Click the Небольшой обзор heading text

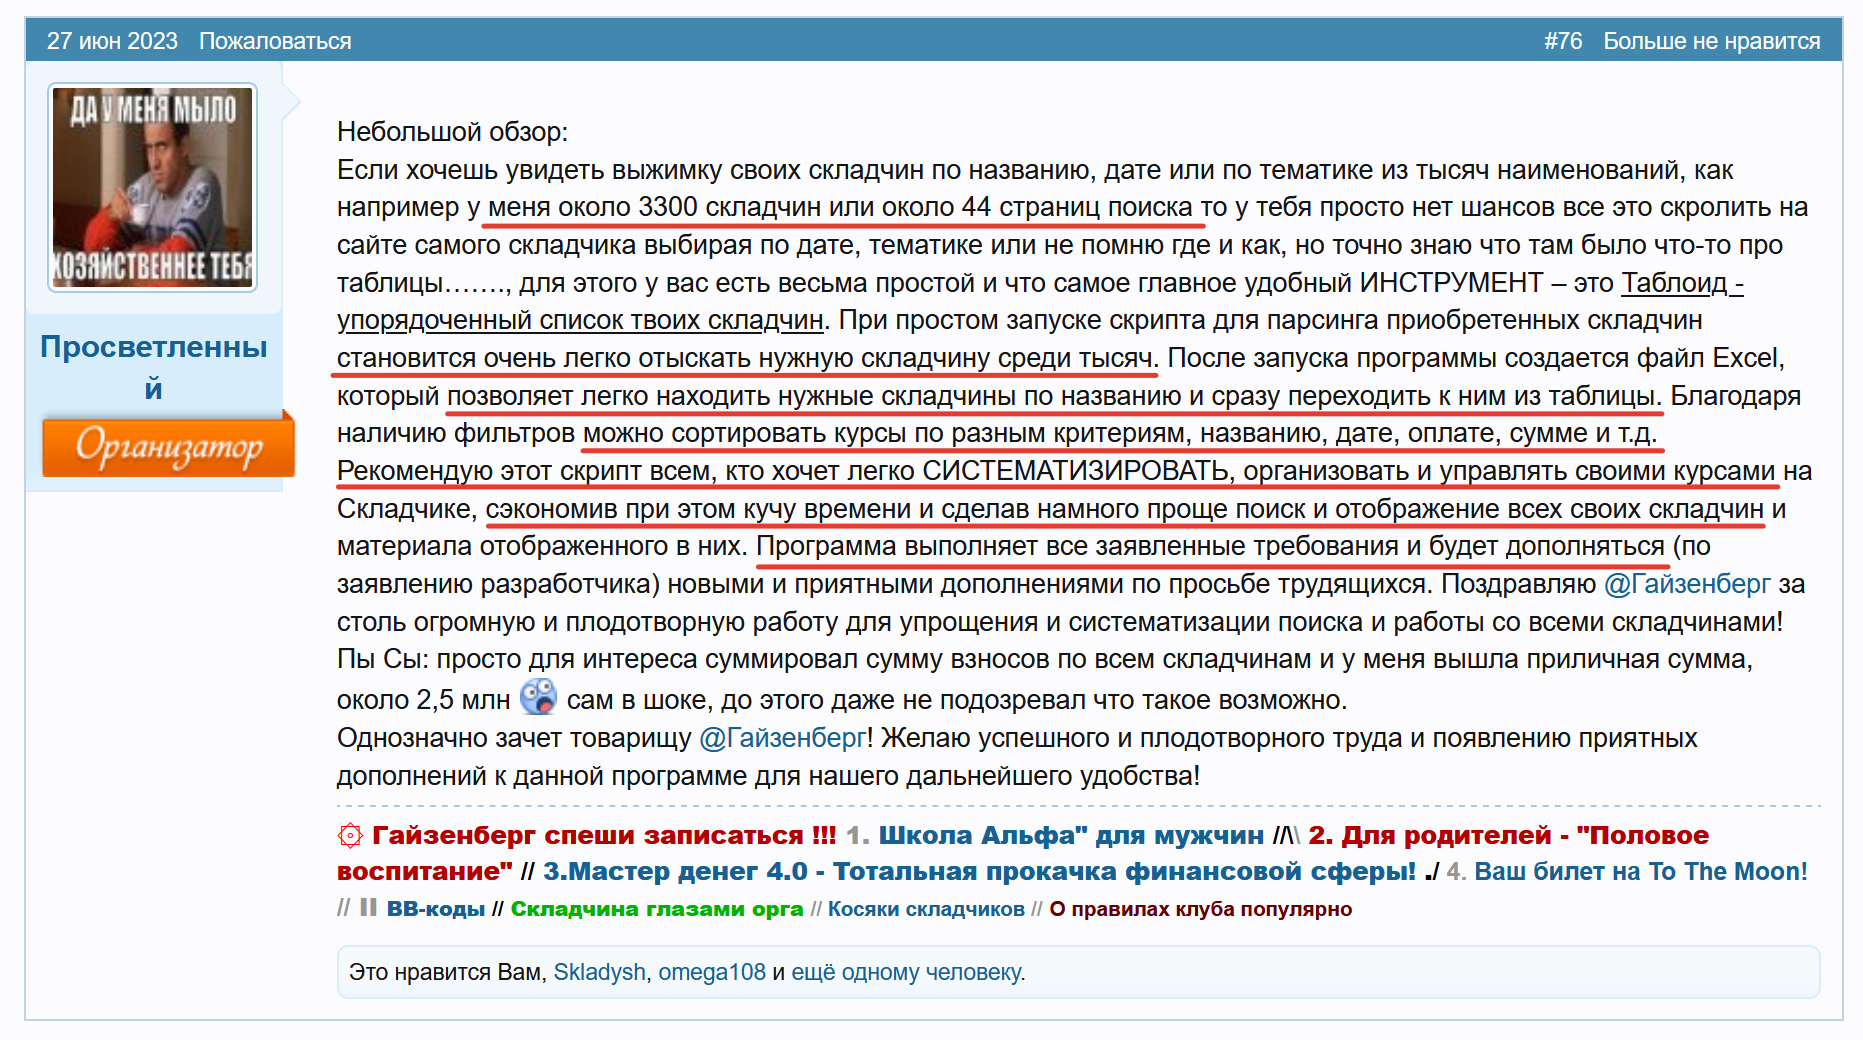click(452, 132)
